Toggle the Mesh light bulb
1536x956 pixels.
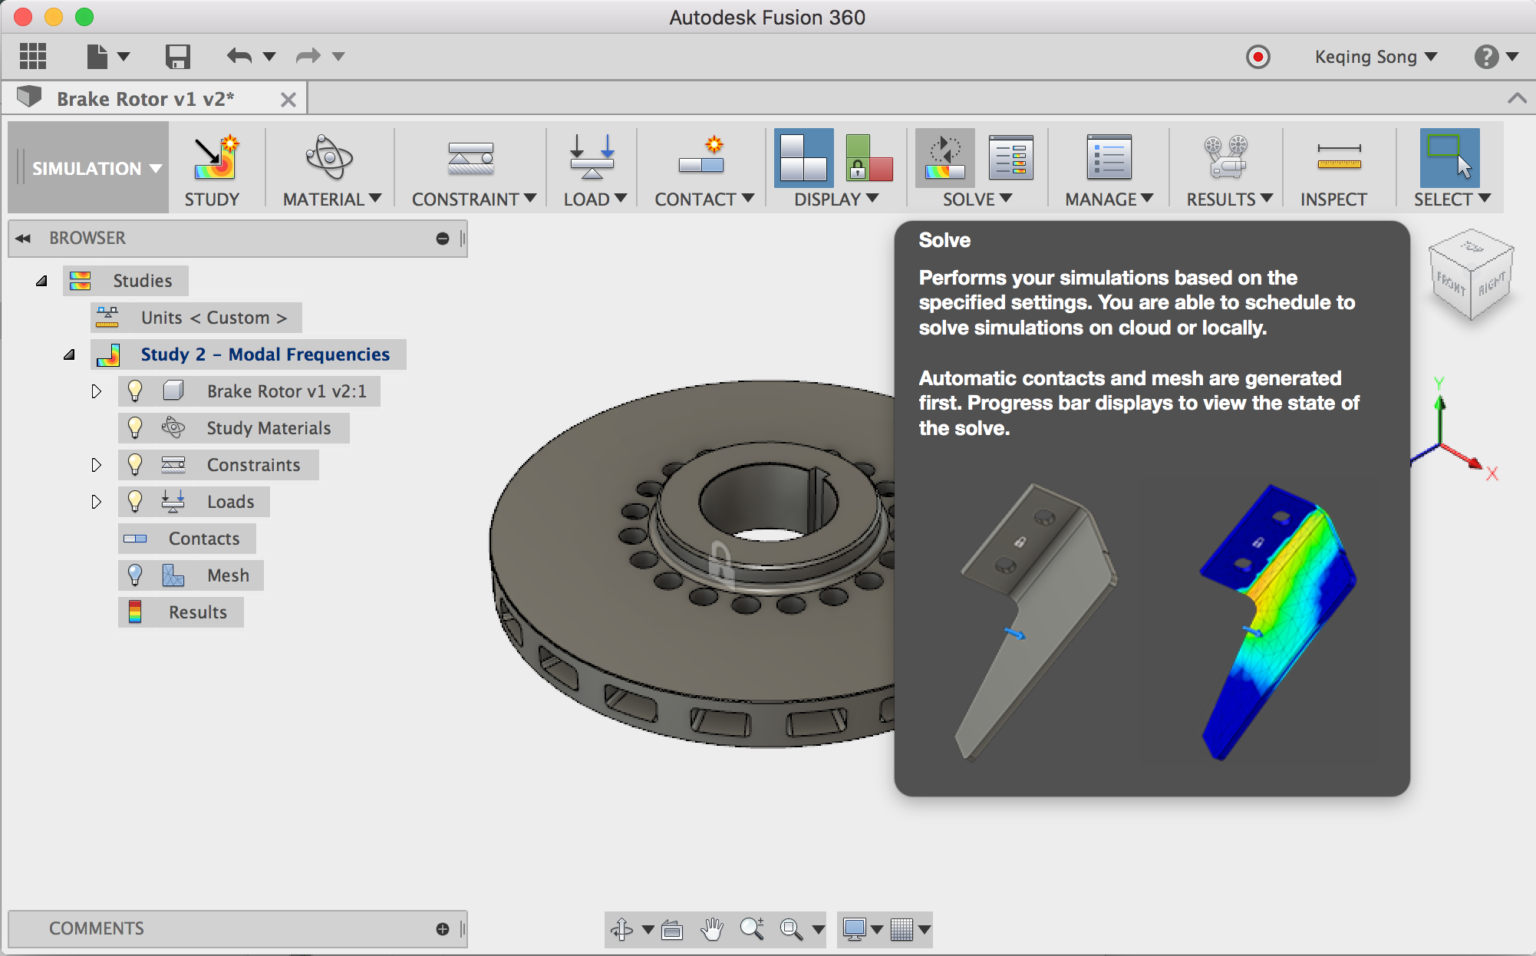[x=135, y=575]
